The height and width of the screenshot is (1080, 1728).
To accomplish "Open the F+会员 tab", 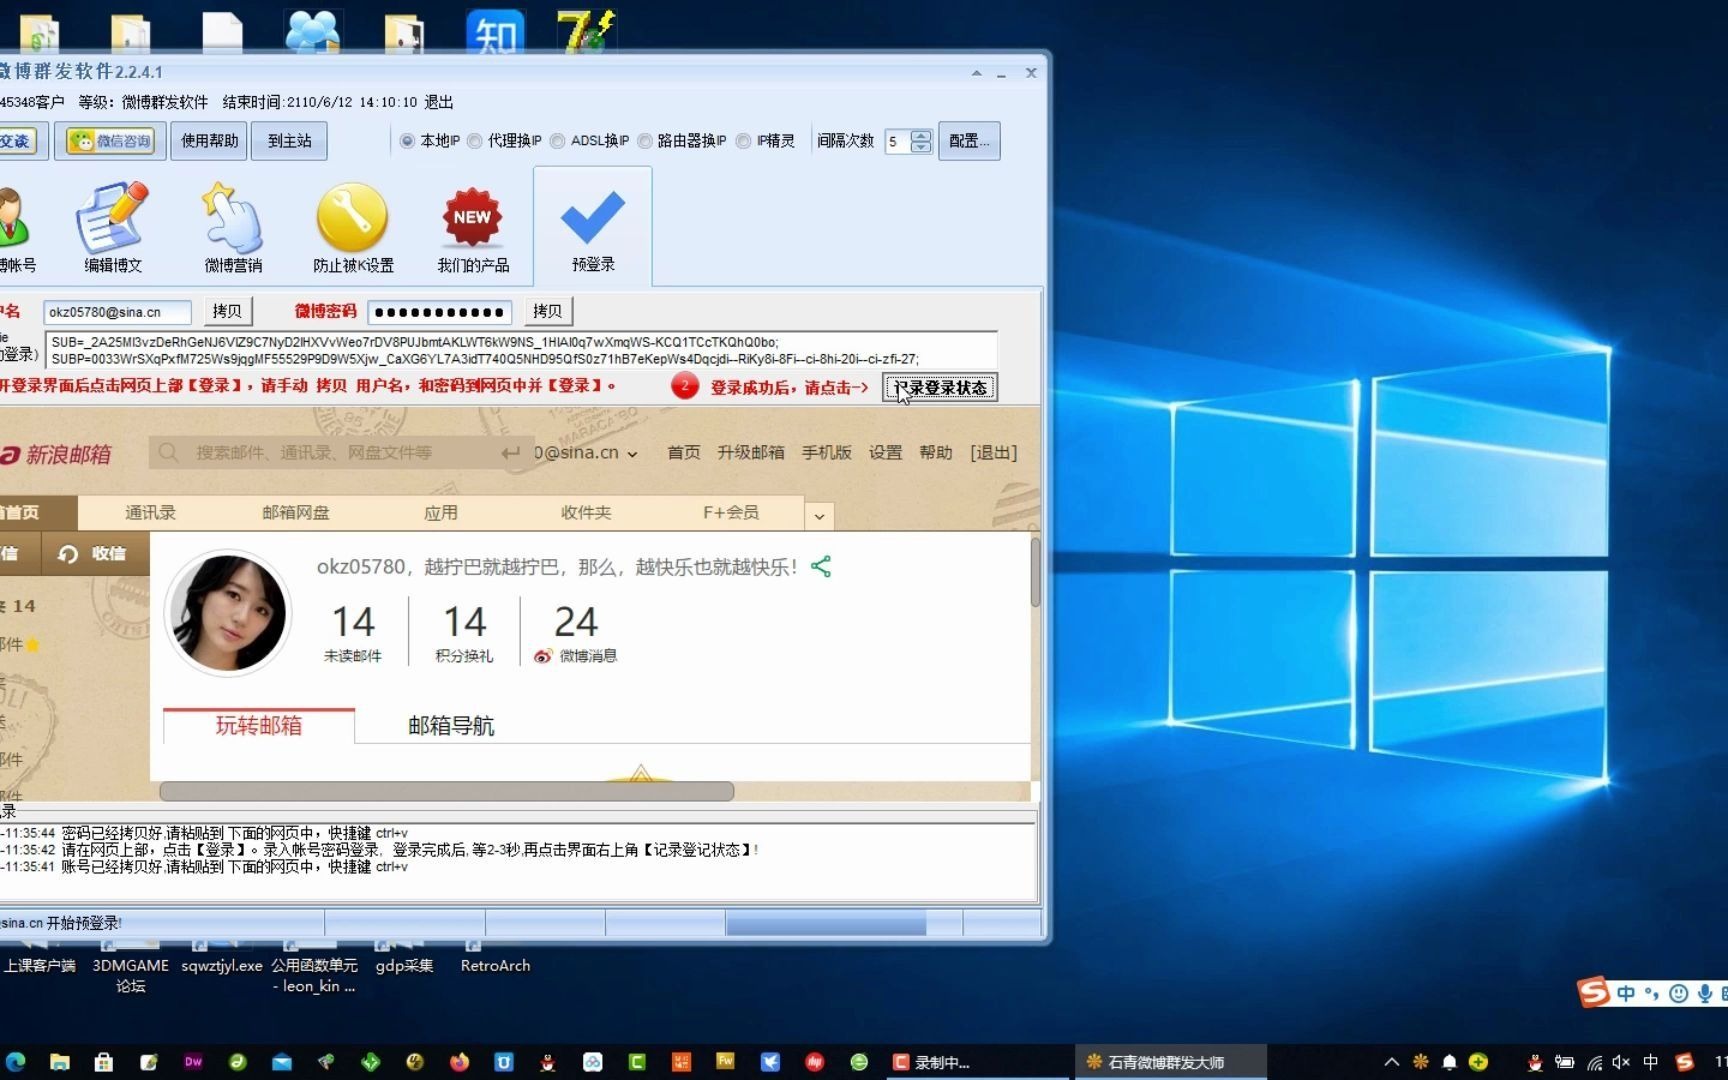I will 731,512.
